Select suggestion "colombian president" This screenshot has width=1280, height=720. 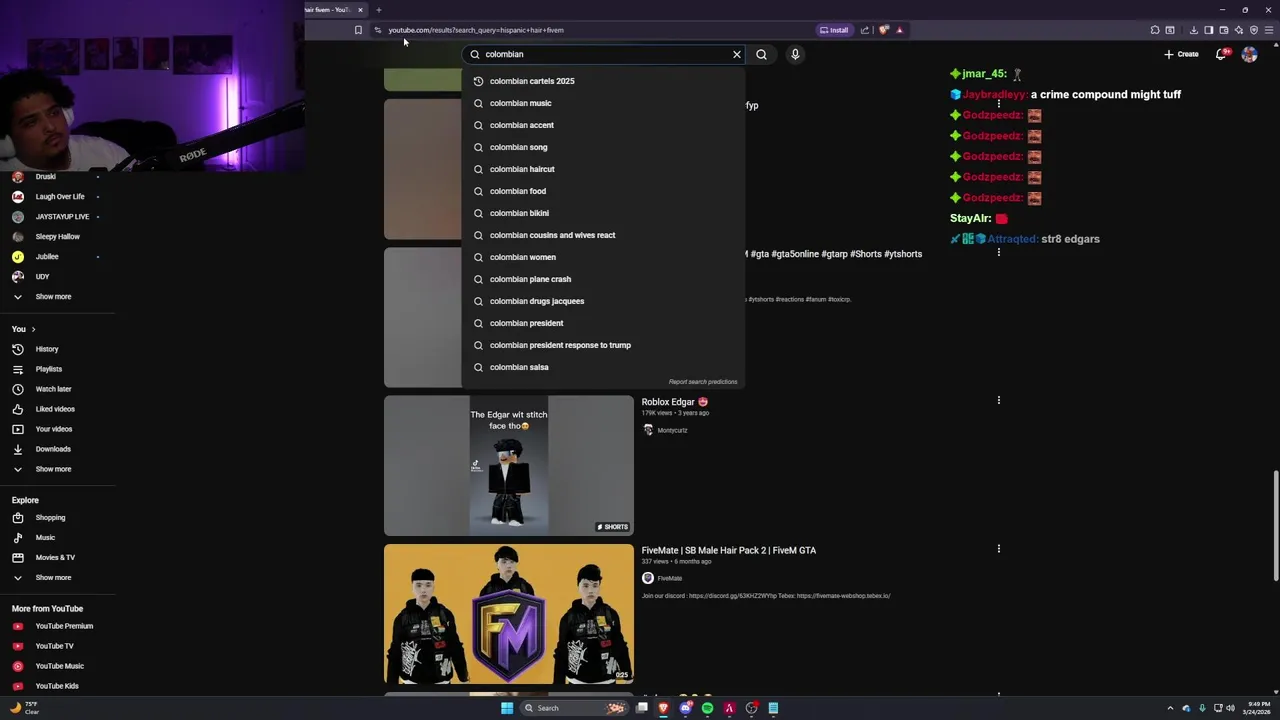(x=603, y=323)
